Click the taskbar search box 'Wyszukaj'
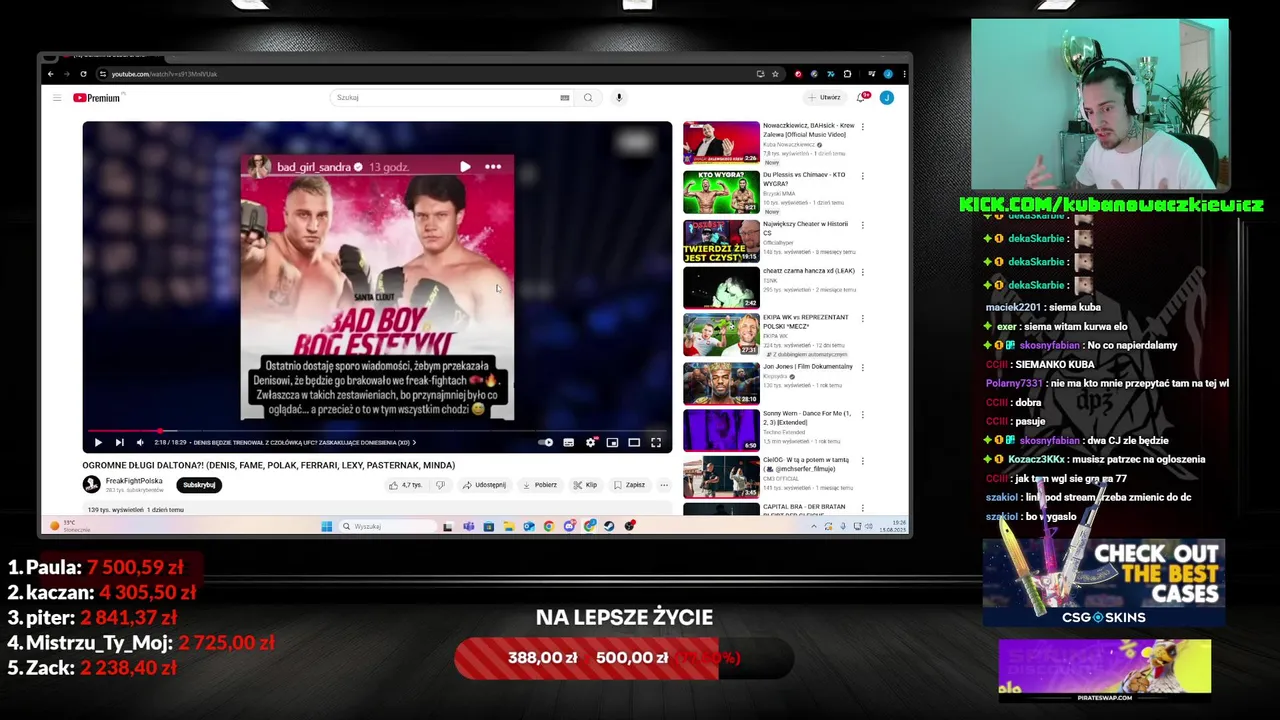1280x720 pixels. (x=387, y=526)
